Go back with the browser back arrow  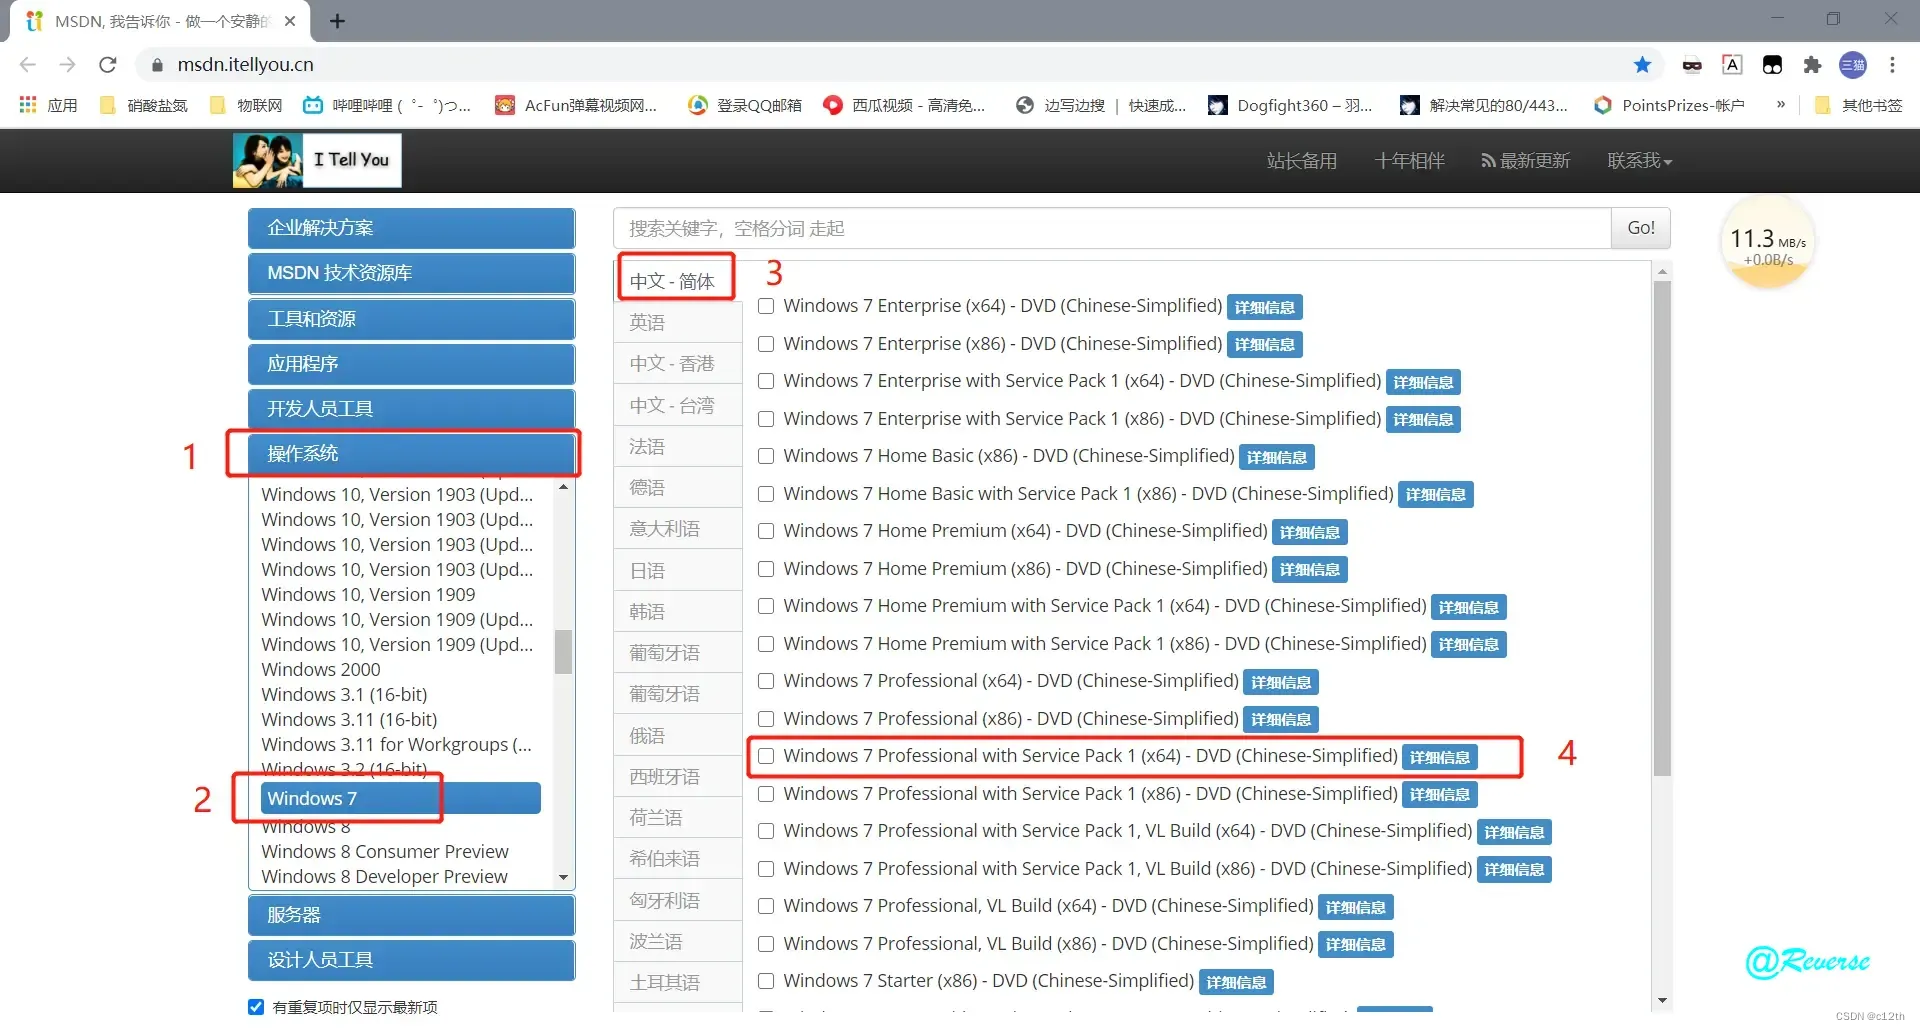coord(28,65)
